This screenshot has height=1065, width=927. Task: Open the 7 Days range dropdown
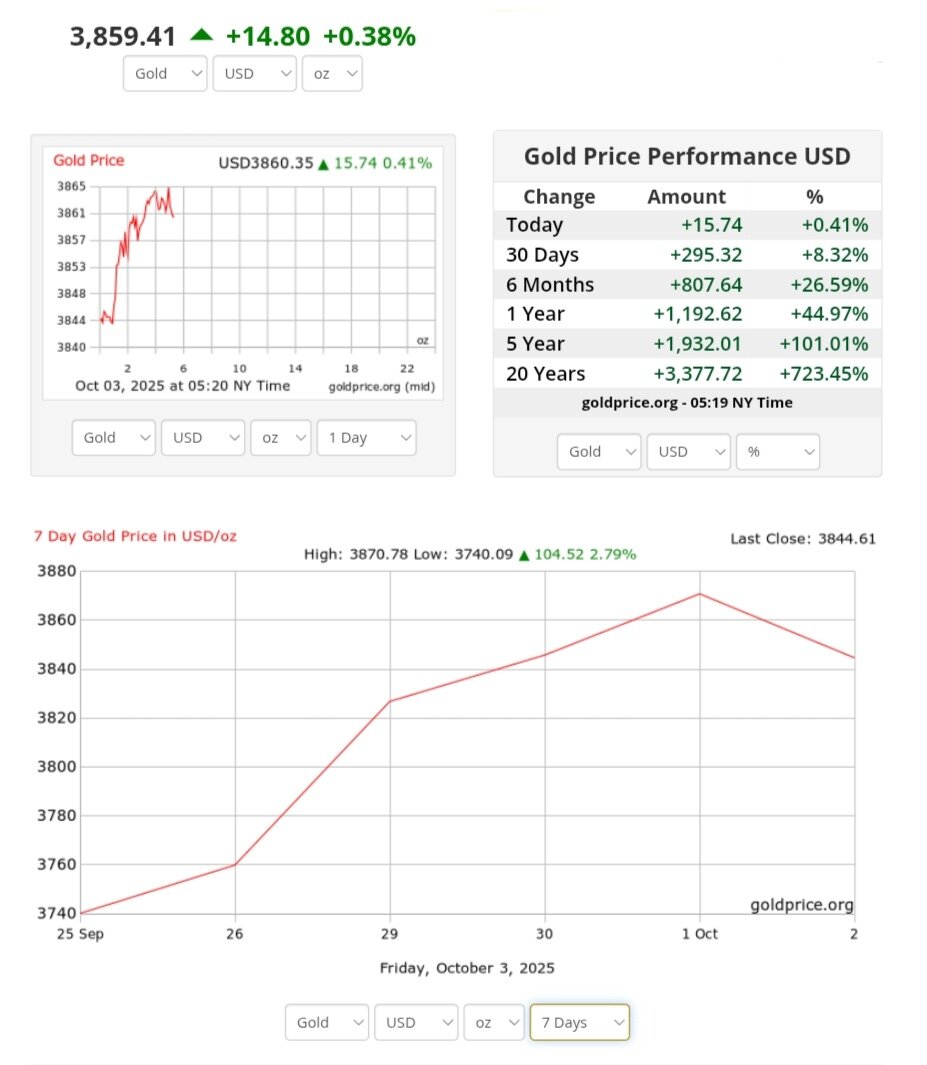coord(579,1022)
